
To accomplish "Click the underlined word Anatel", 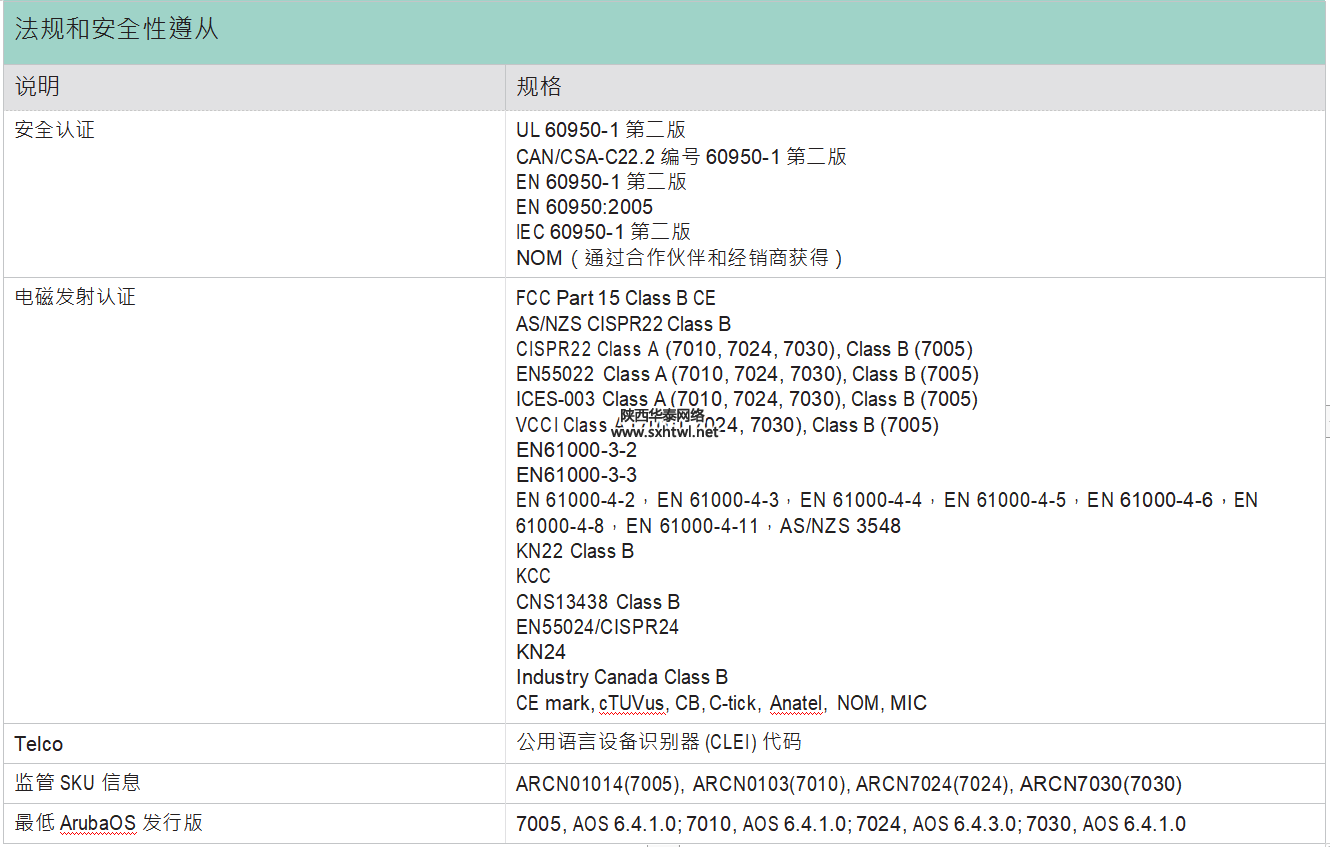I will click(x=797, y=703).
